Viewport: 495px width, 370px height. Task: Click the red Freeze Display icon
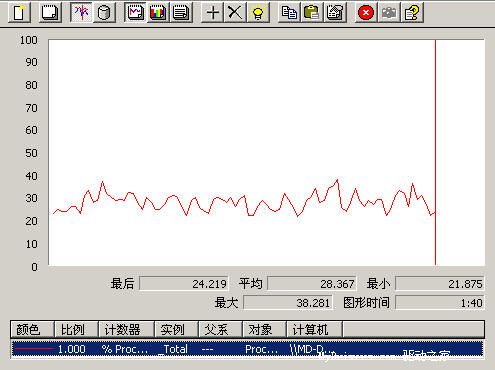click(x=366, y=13)
